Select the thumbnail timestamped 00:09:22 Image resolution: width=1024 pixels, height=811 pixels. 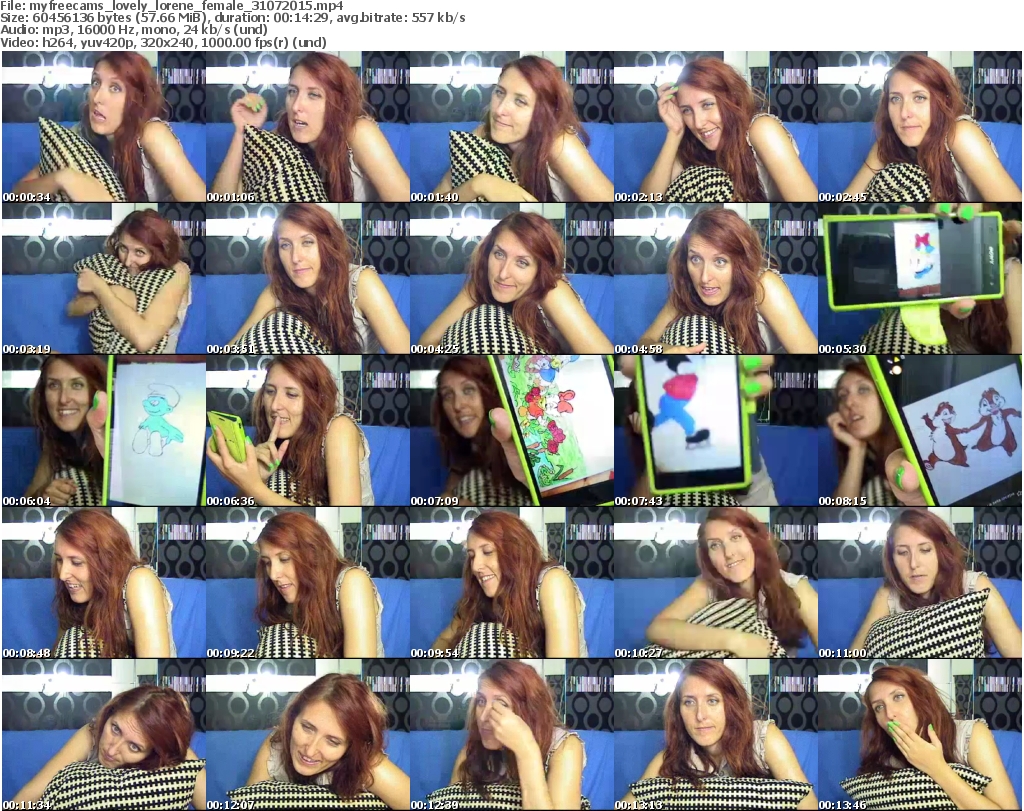[x=307, y=583]
